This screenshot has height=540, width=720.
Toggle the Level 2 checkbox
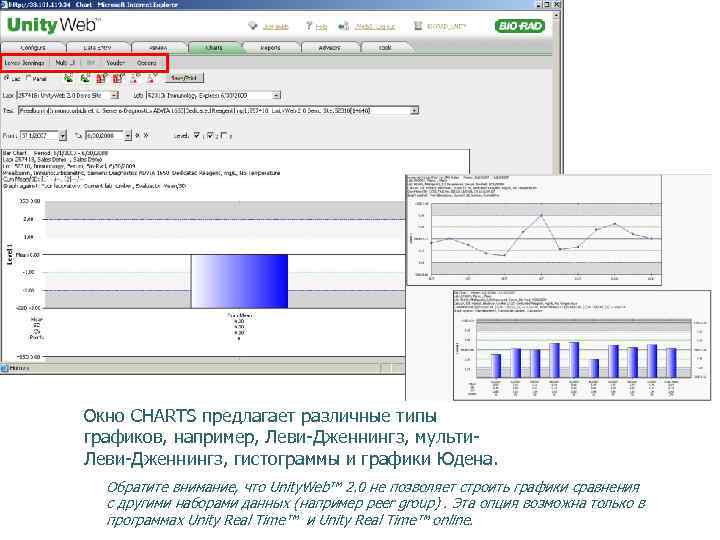tap(210, 135)
